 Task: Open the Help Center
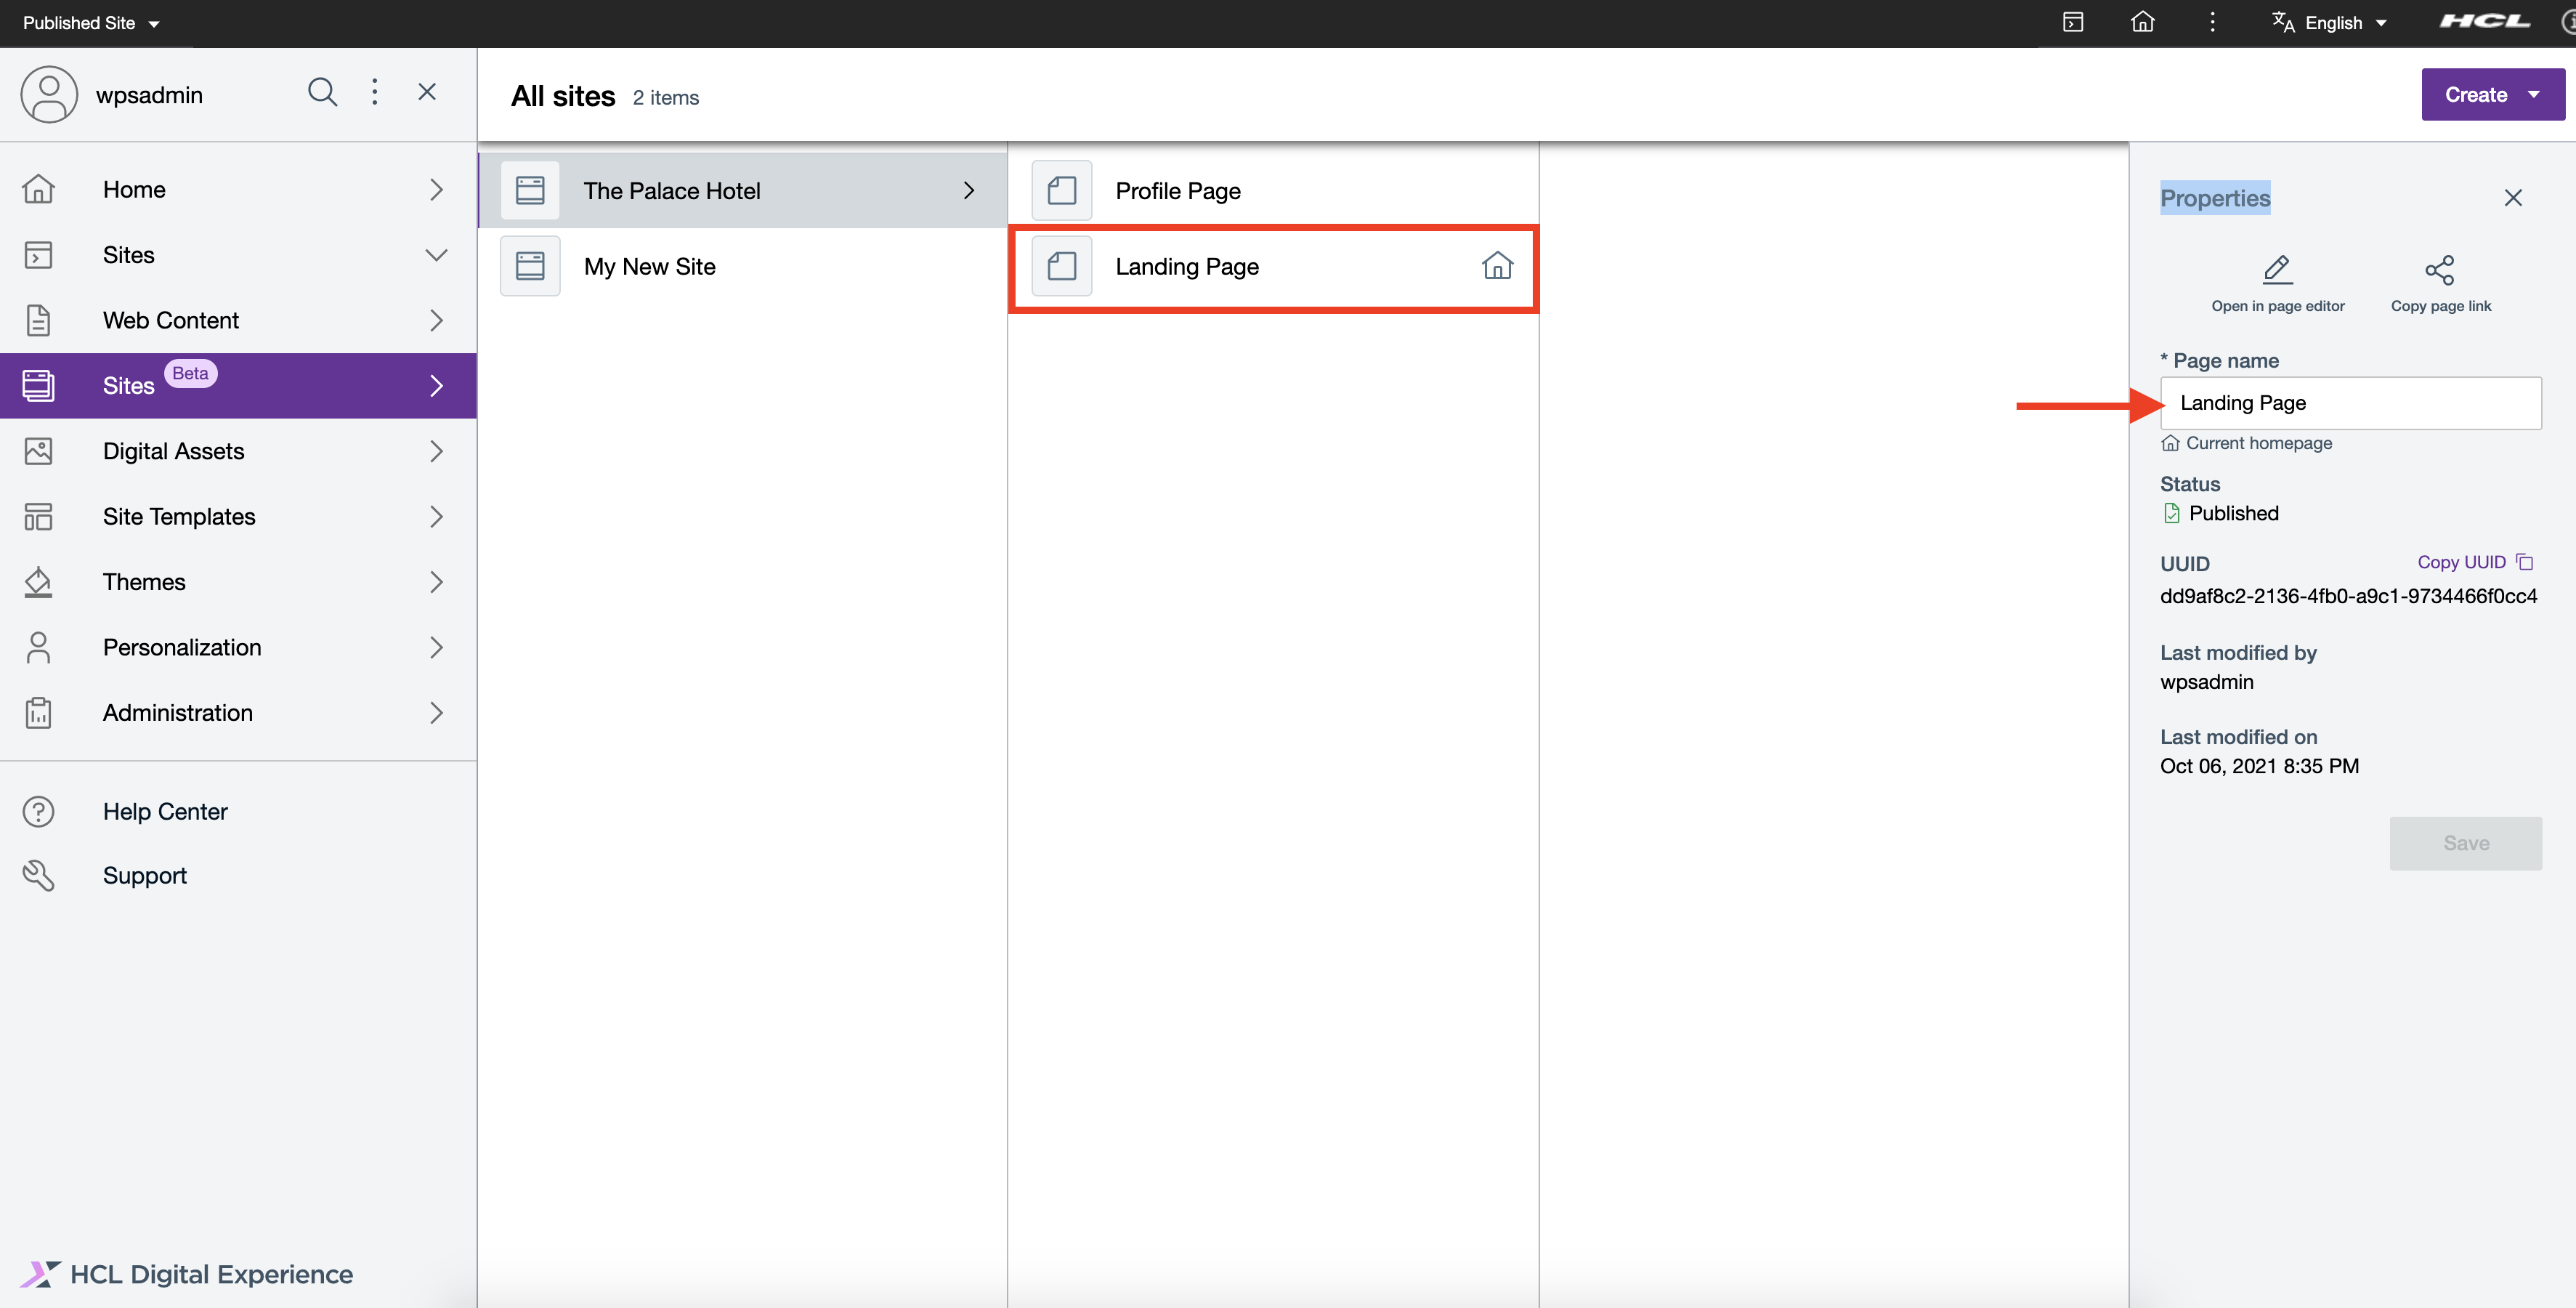[x=165, y=811]
